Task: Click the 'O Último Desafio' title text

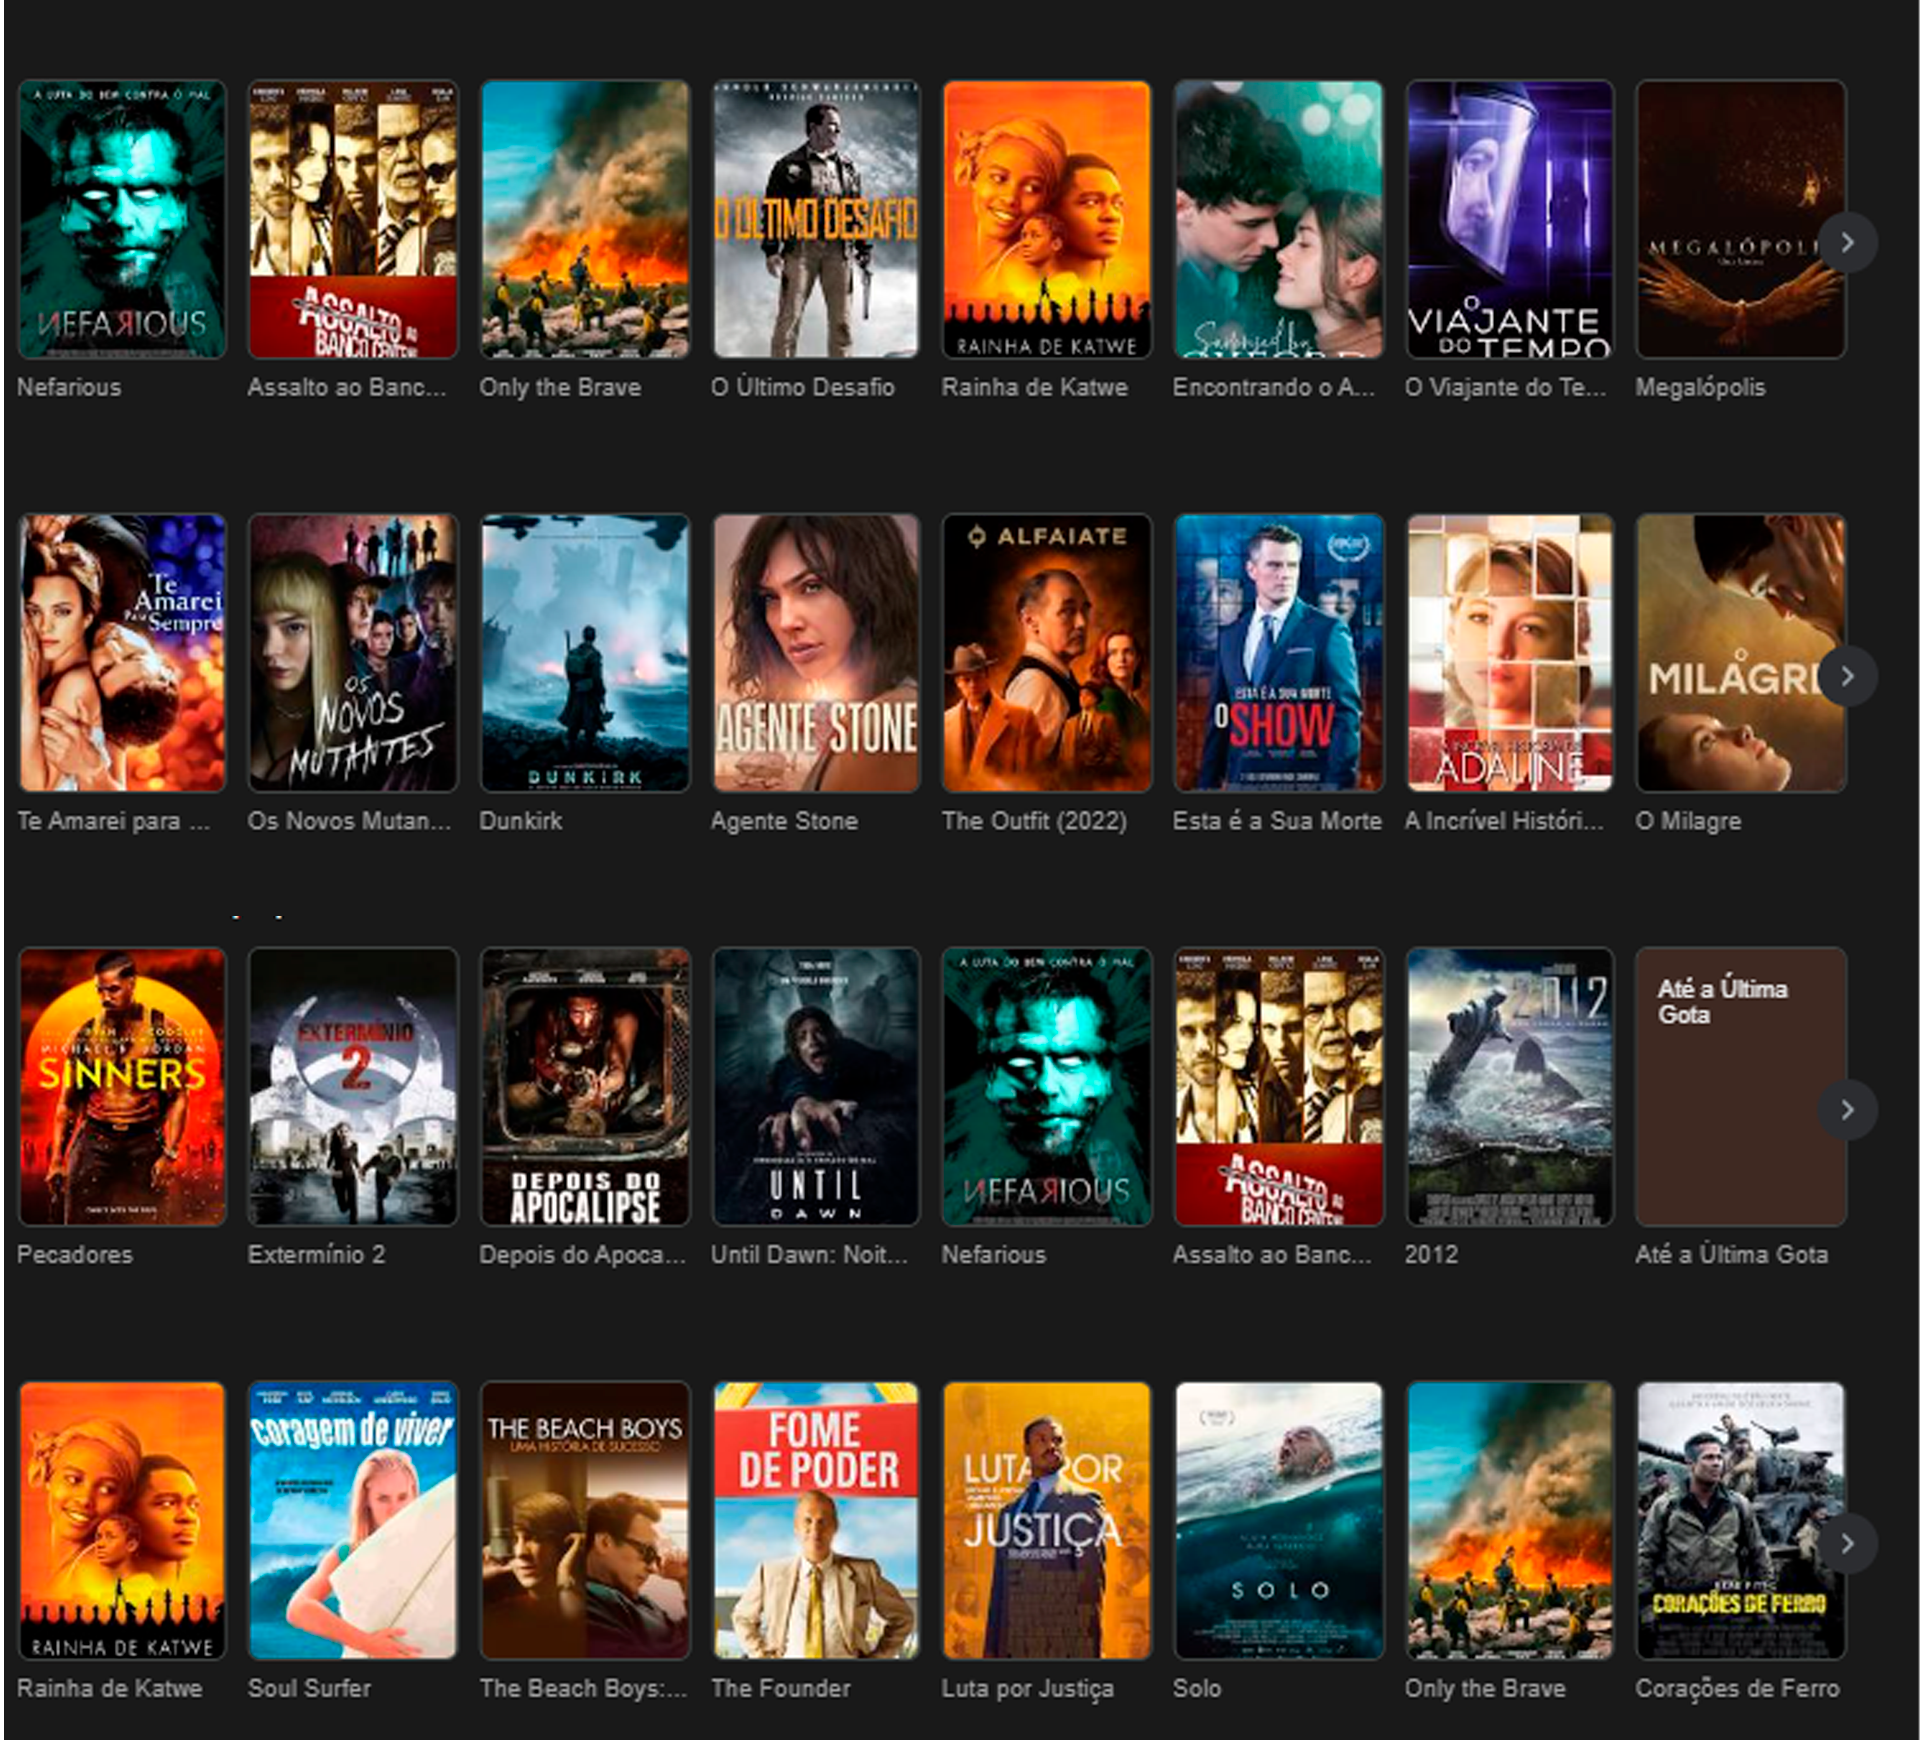Action: (x=803, y=387)
